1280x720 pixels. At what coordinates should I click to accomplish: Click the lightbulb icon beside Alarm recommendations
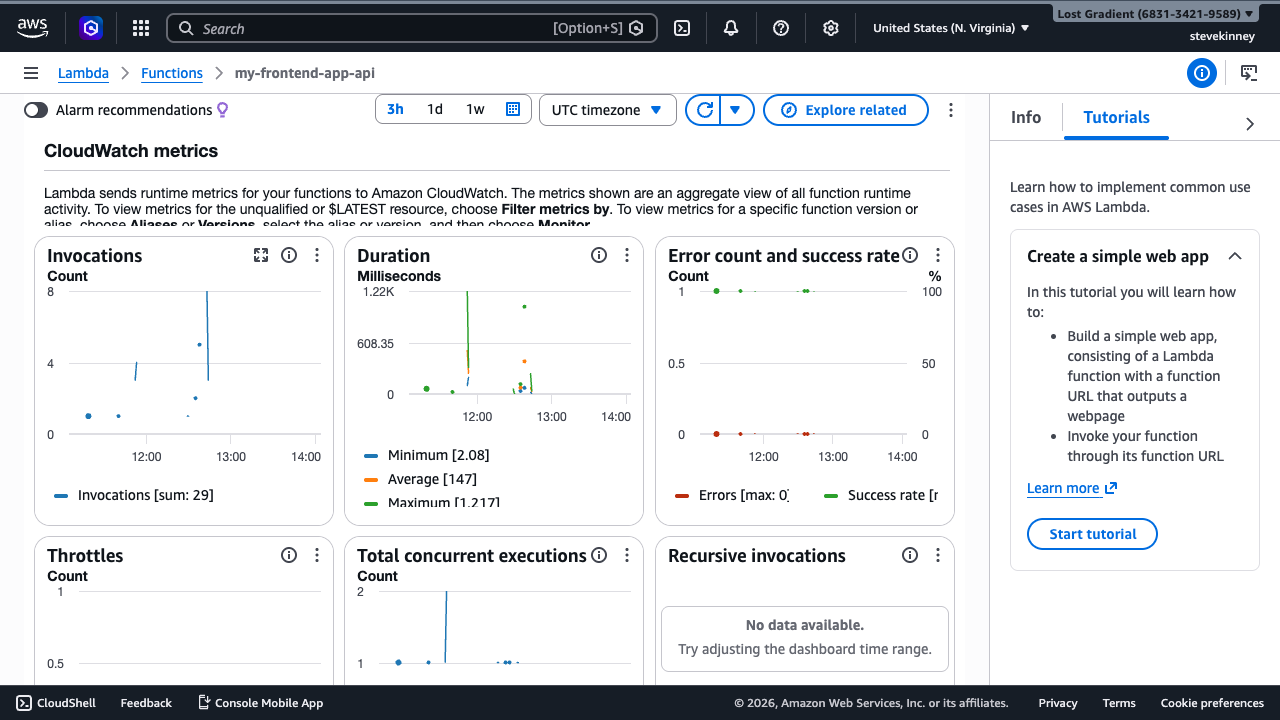click(x=223, y=110)
